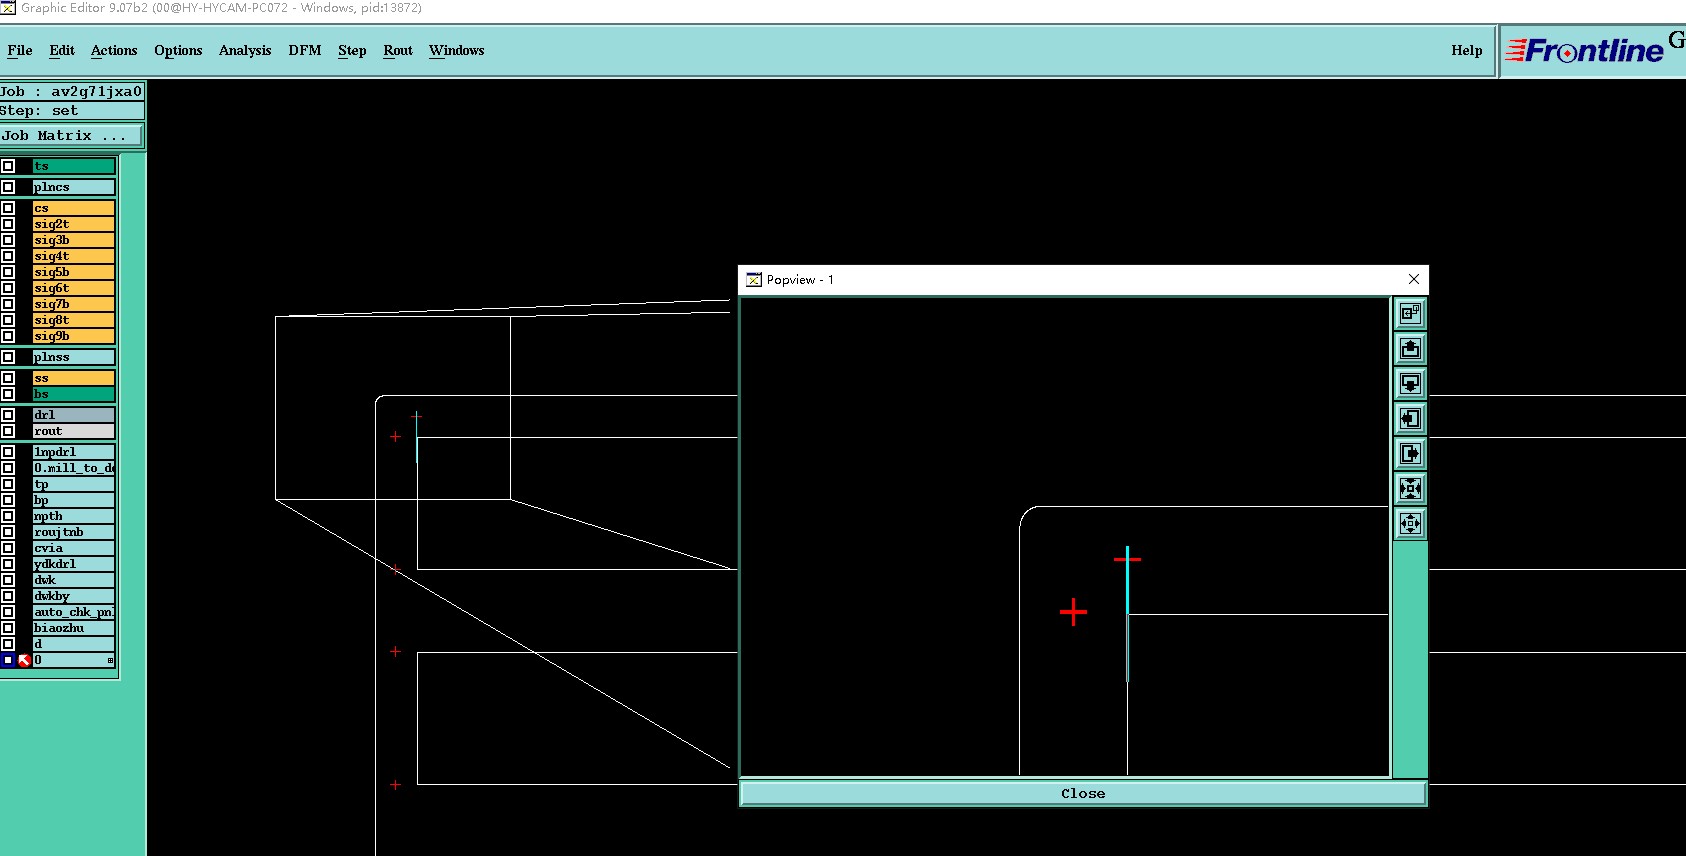The width and height of the screenshot is (1686, 856).
Task: Select layer cvia in list
Action: point(74,548)
